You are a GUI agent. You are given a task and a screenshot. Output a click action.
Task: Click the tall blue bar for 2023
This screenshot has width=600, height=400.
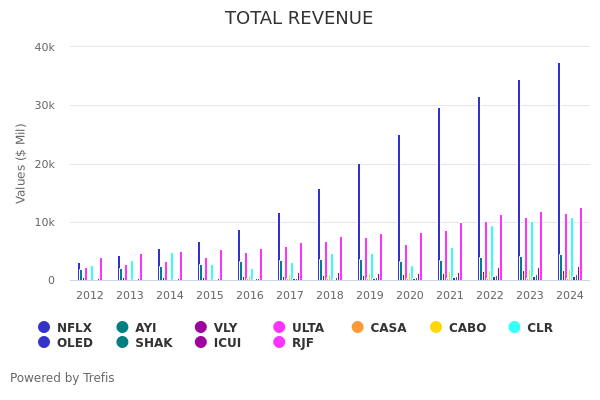(x=519, y=180)
